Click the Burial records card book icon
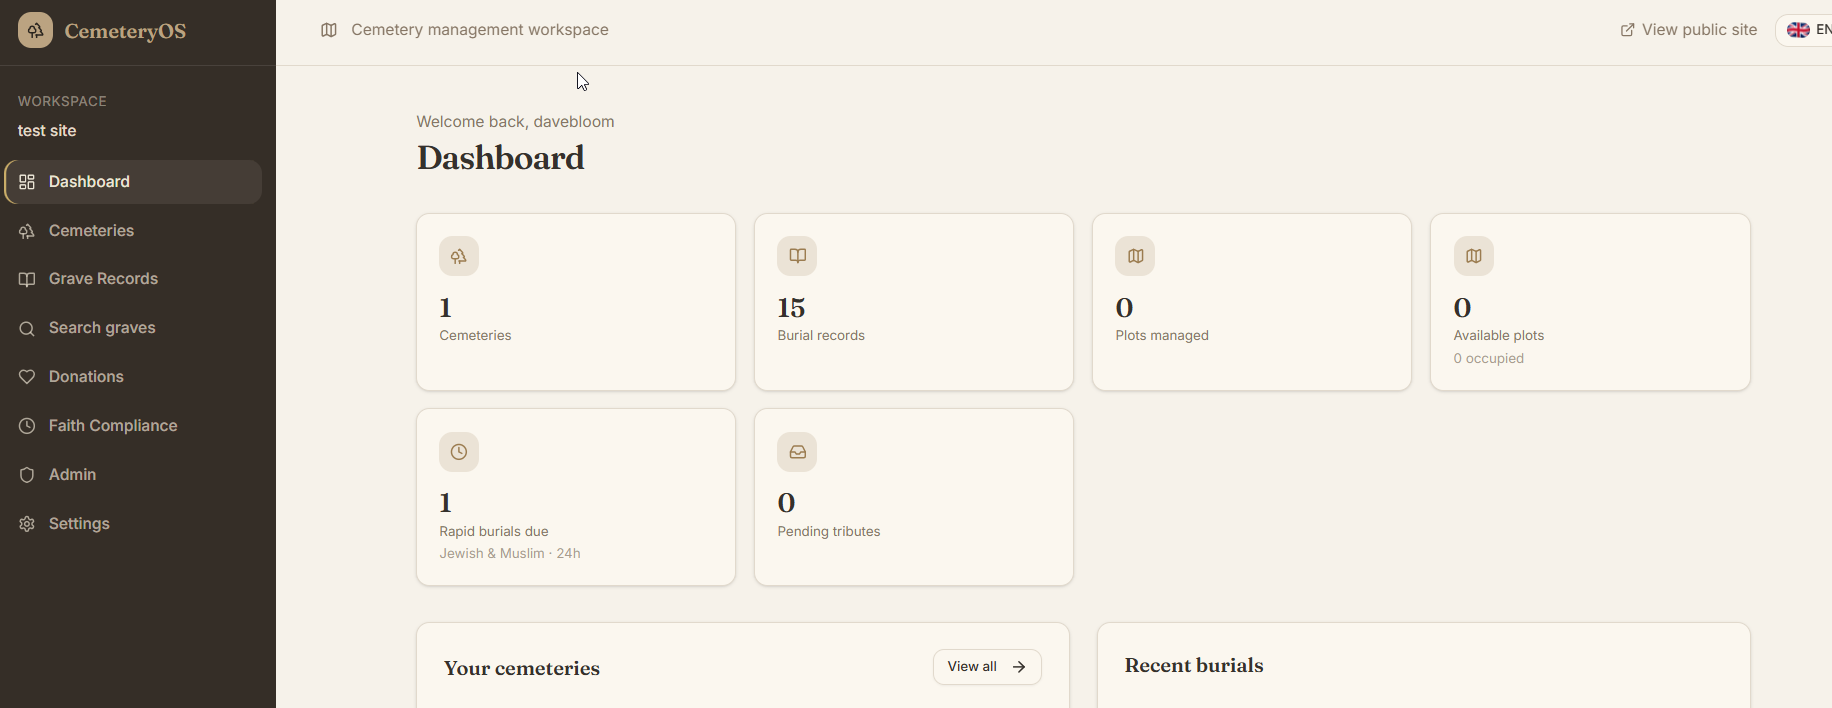The width and height of the screenshot is (1832, 708). [797, 256]
